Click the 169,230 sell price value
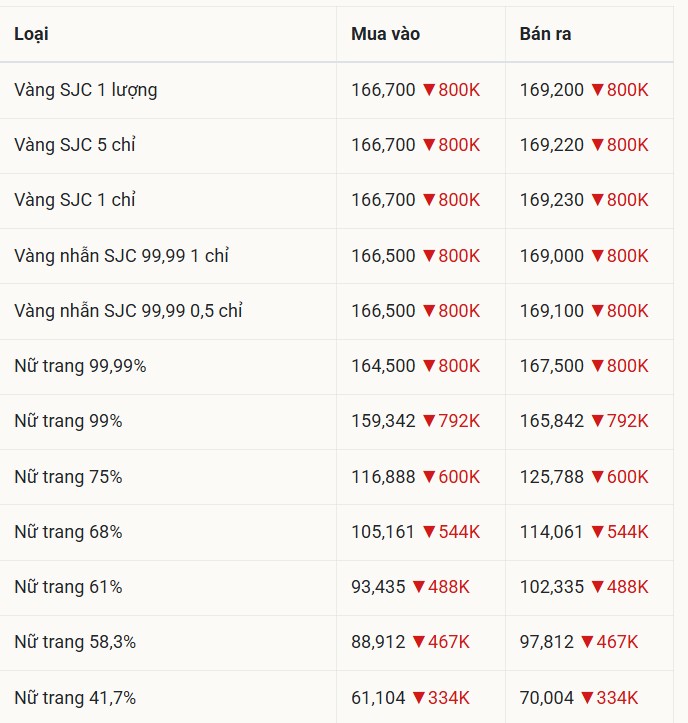This screenshot has height=723, width=688. click(551, 200)
